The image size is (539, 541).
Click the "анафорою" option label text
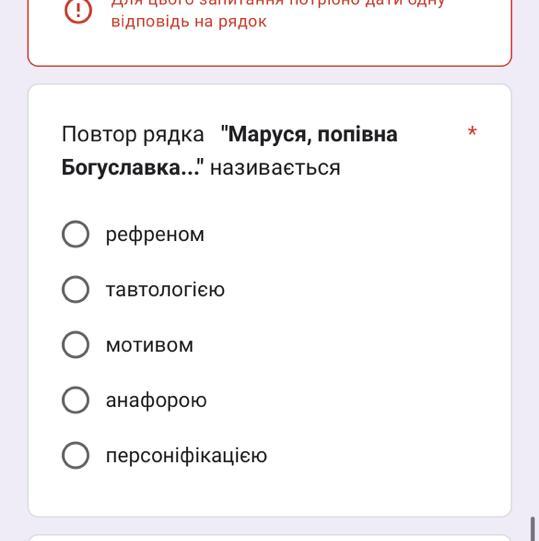pyautogui.click(x=156, y=401)
